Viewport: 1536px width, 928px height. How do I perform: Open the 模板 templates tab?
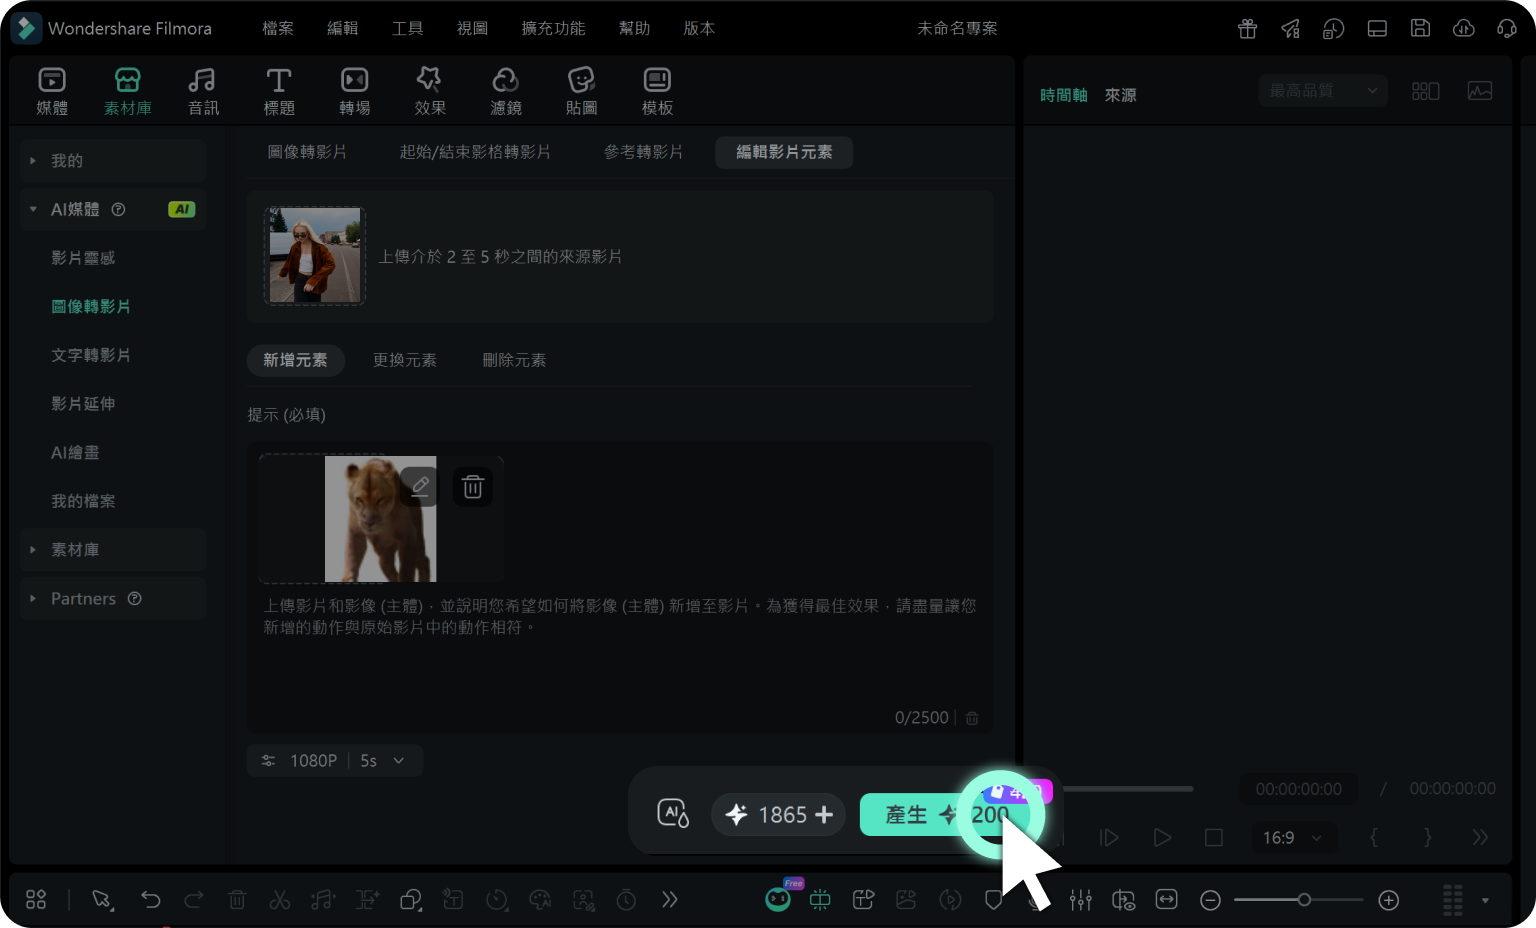click(x=657, y=91)
